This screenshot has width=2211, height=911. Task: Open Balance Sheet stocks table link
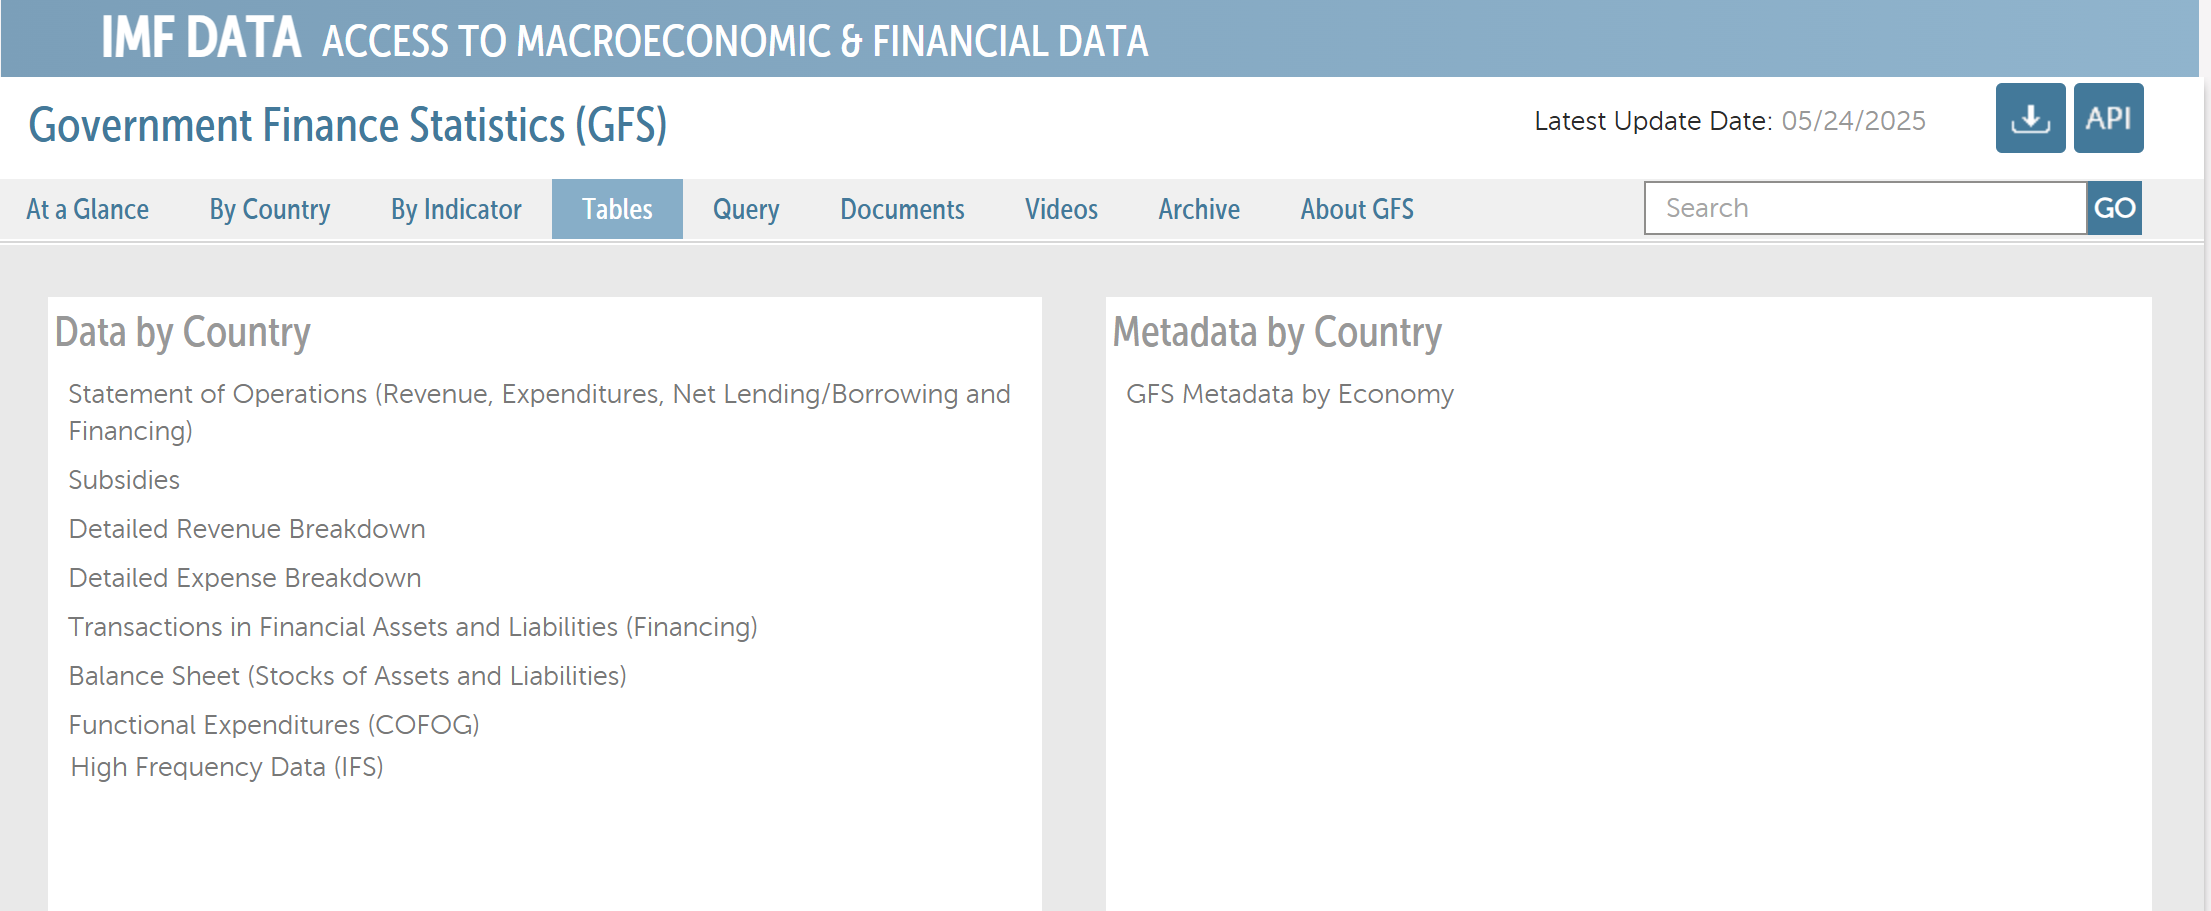(x=347, y=676)
